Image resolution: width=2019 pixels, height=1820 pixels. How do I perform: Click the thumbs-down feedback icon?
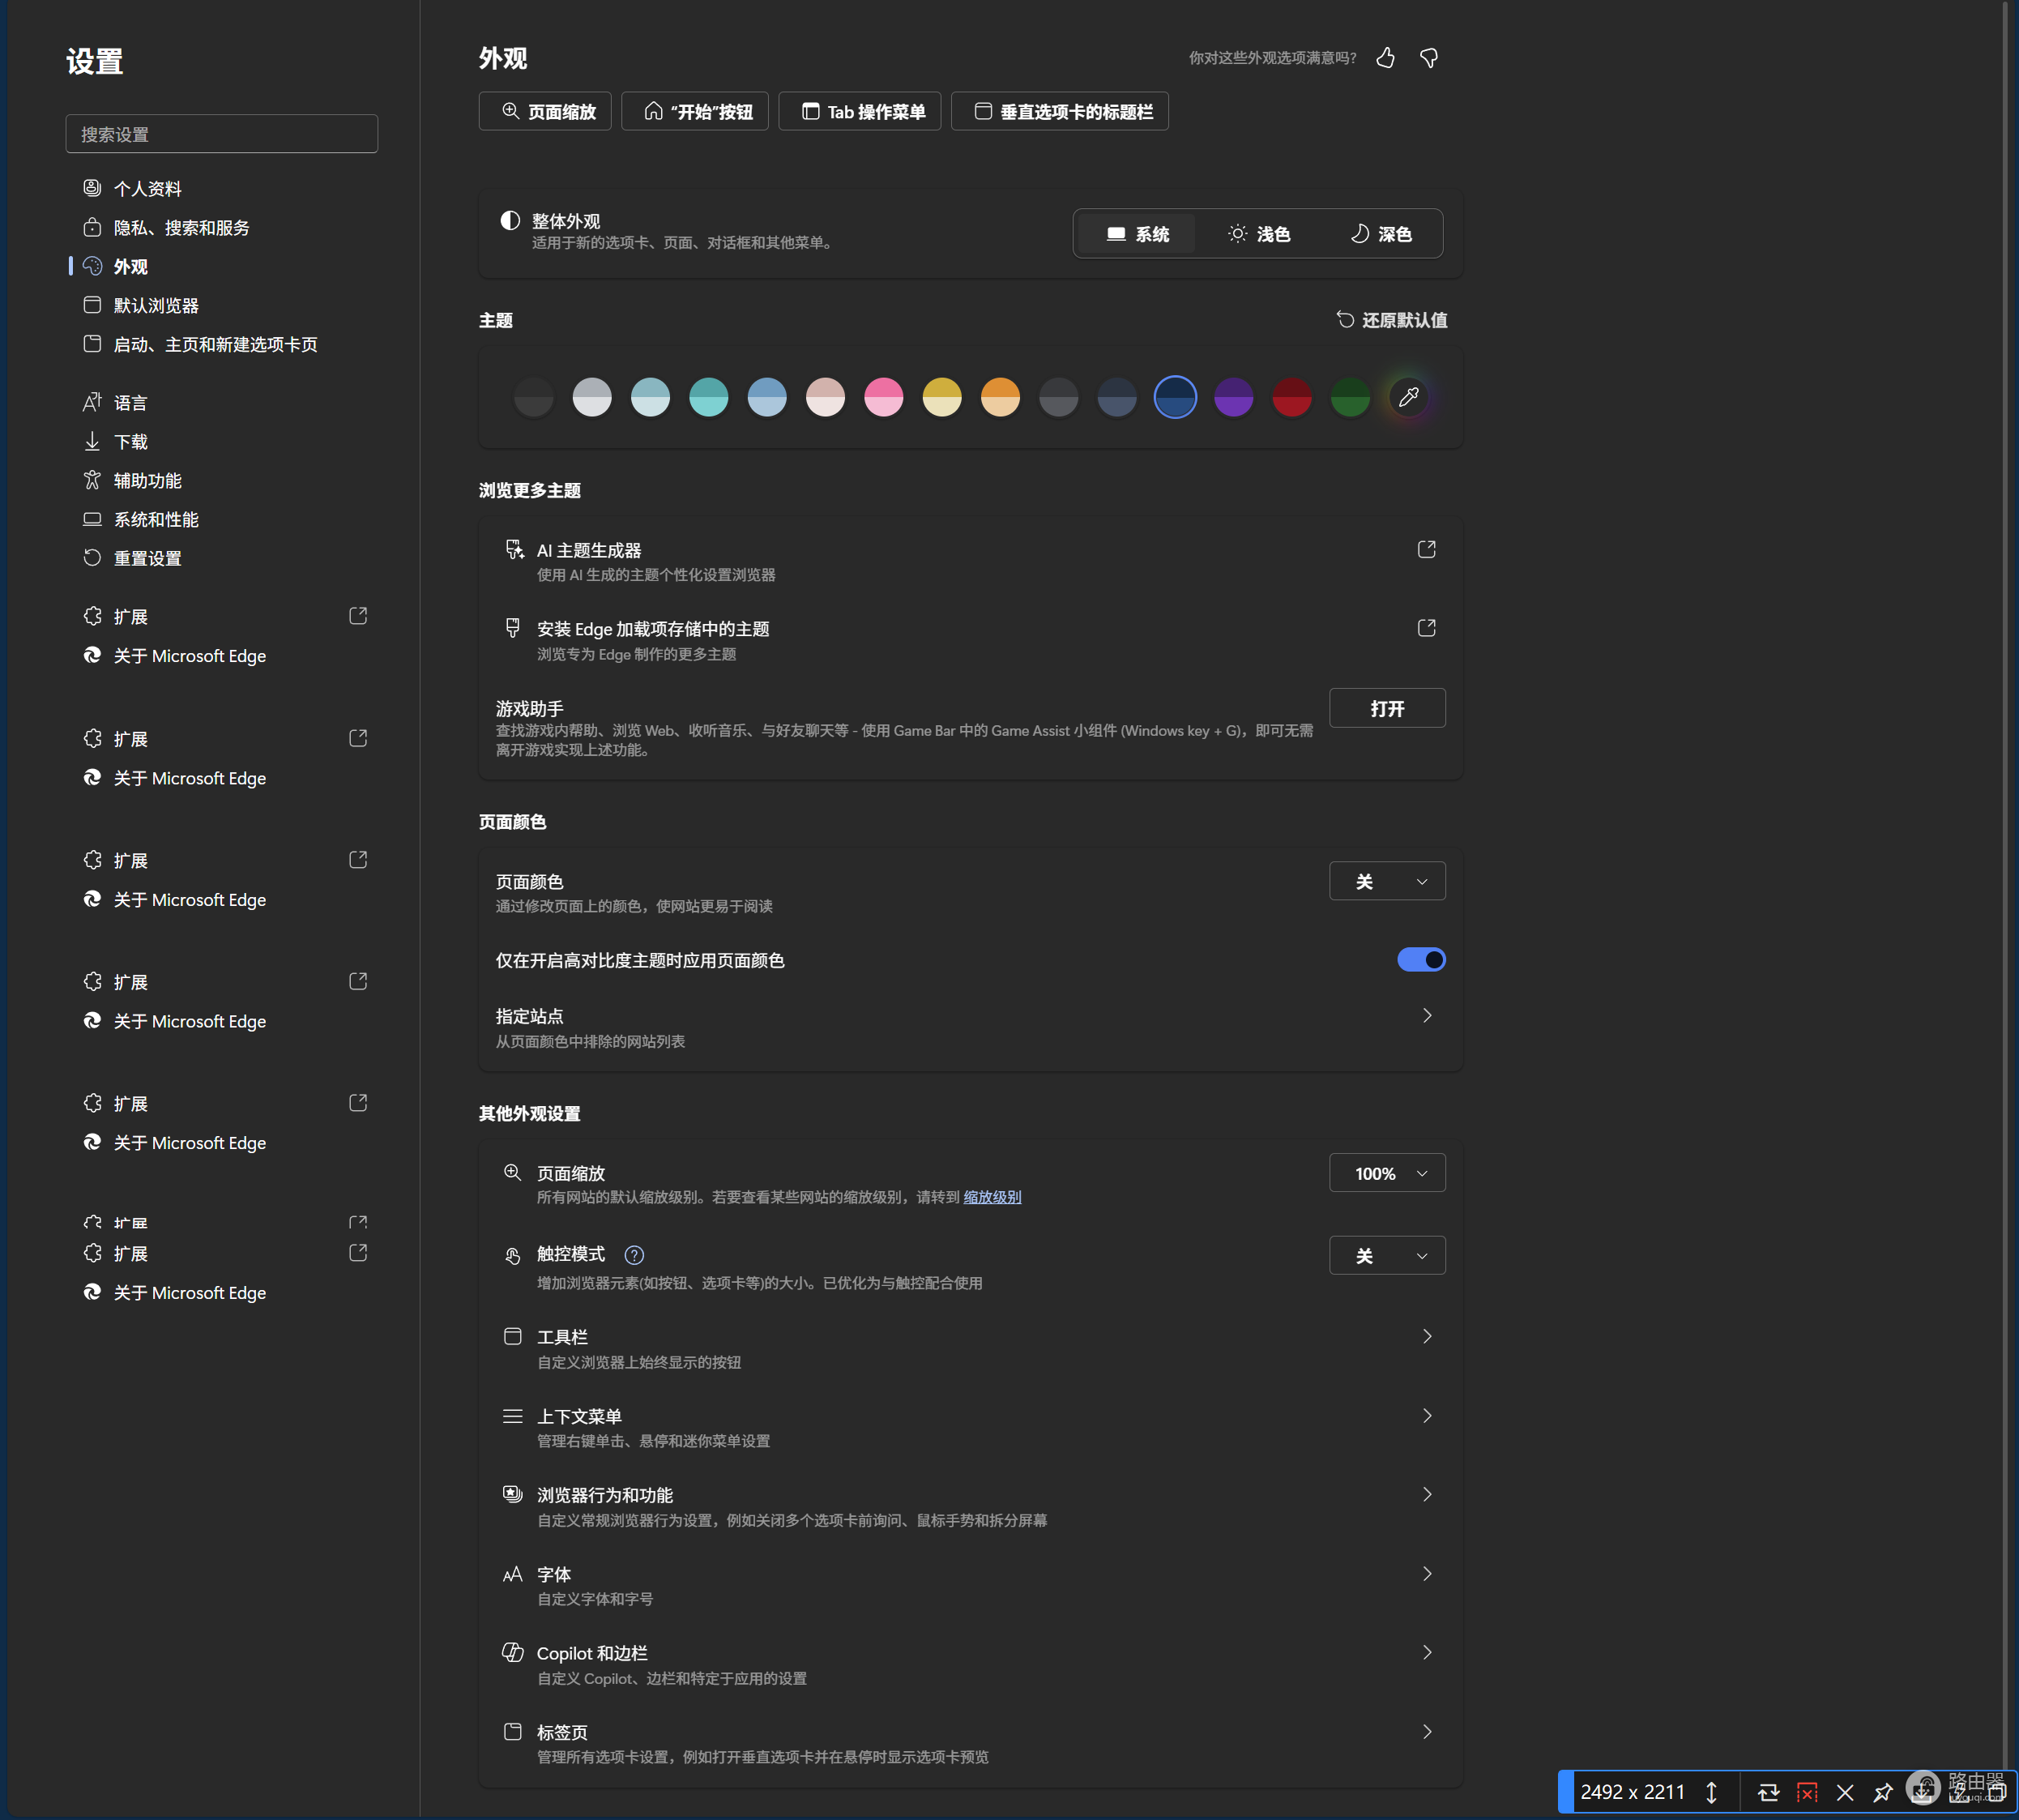(1429, 58)
